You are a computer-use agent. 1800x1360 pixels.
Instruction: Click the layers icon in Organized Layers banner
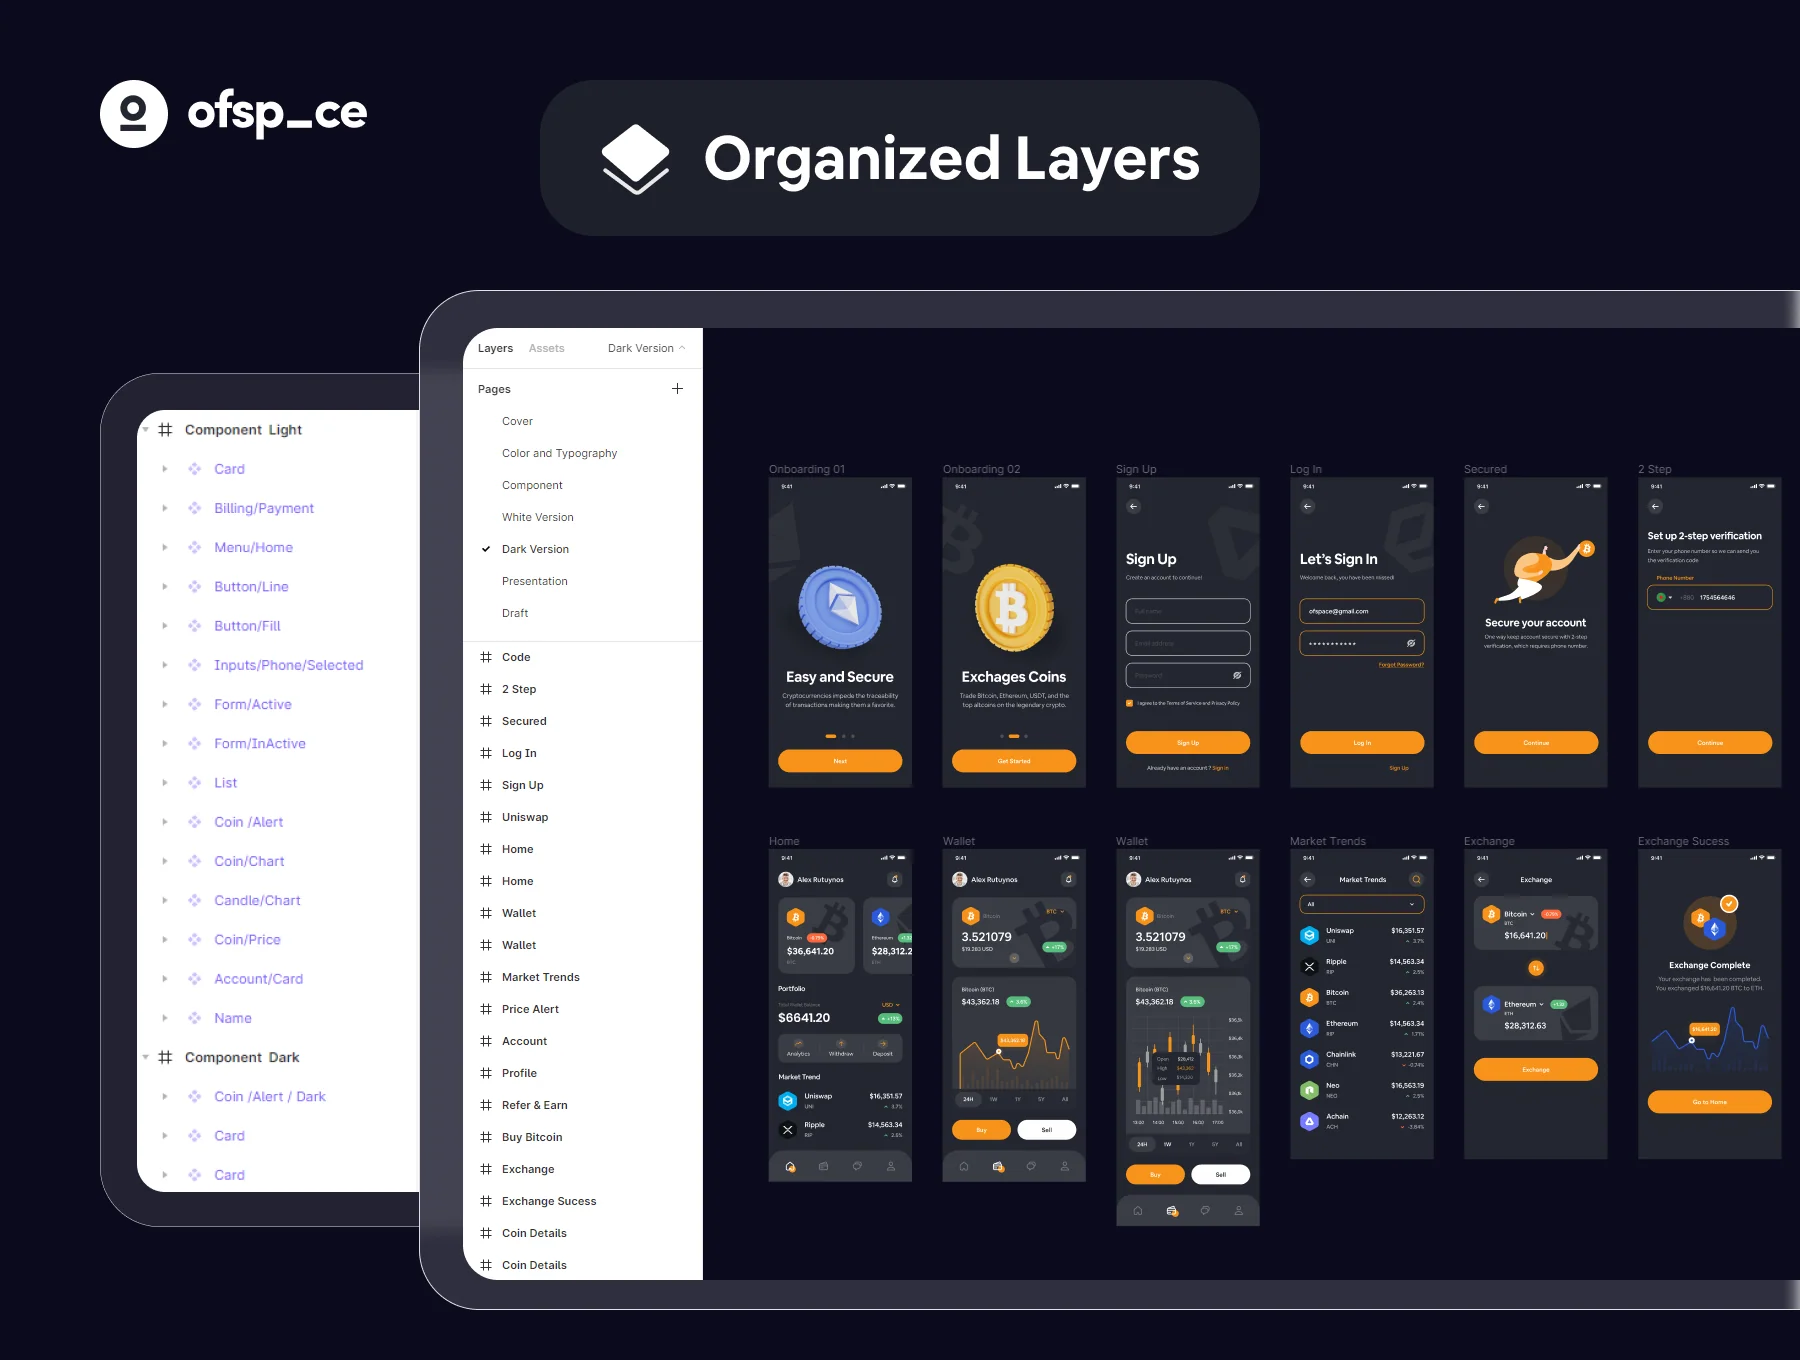point(635,159)
